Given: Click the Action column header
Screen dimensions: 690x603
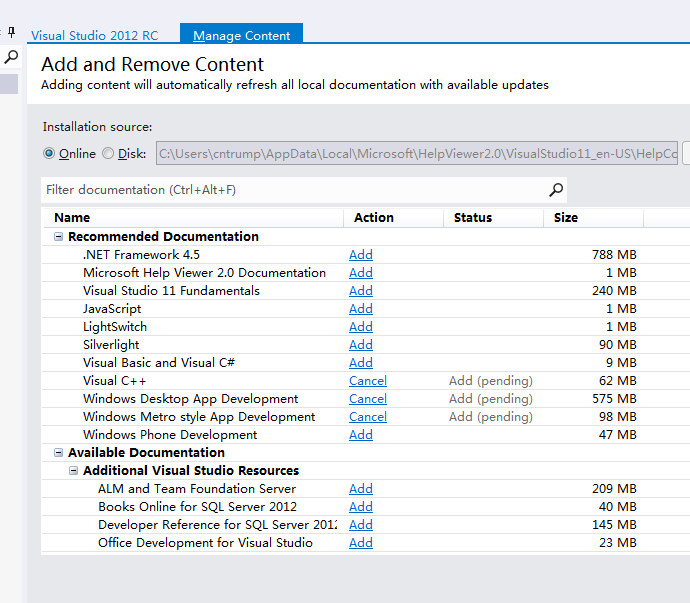Looking at the screenshot, I should (393, 217).
